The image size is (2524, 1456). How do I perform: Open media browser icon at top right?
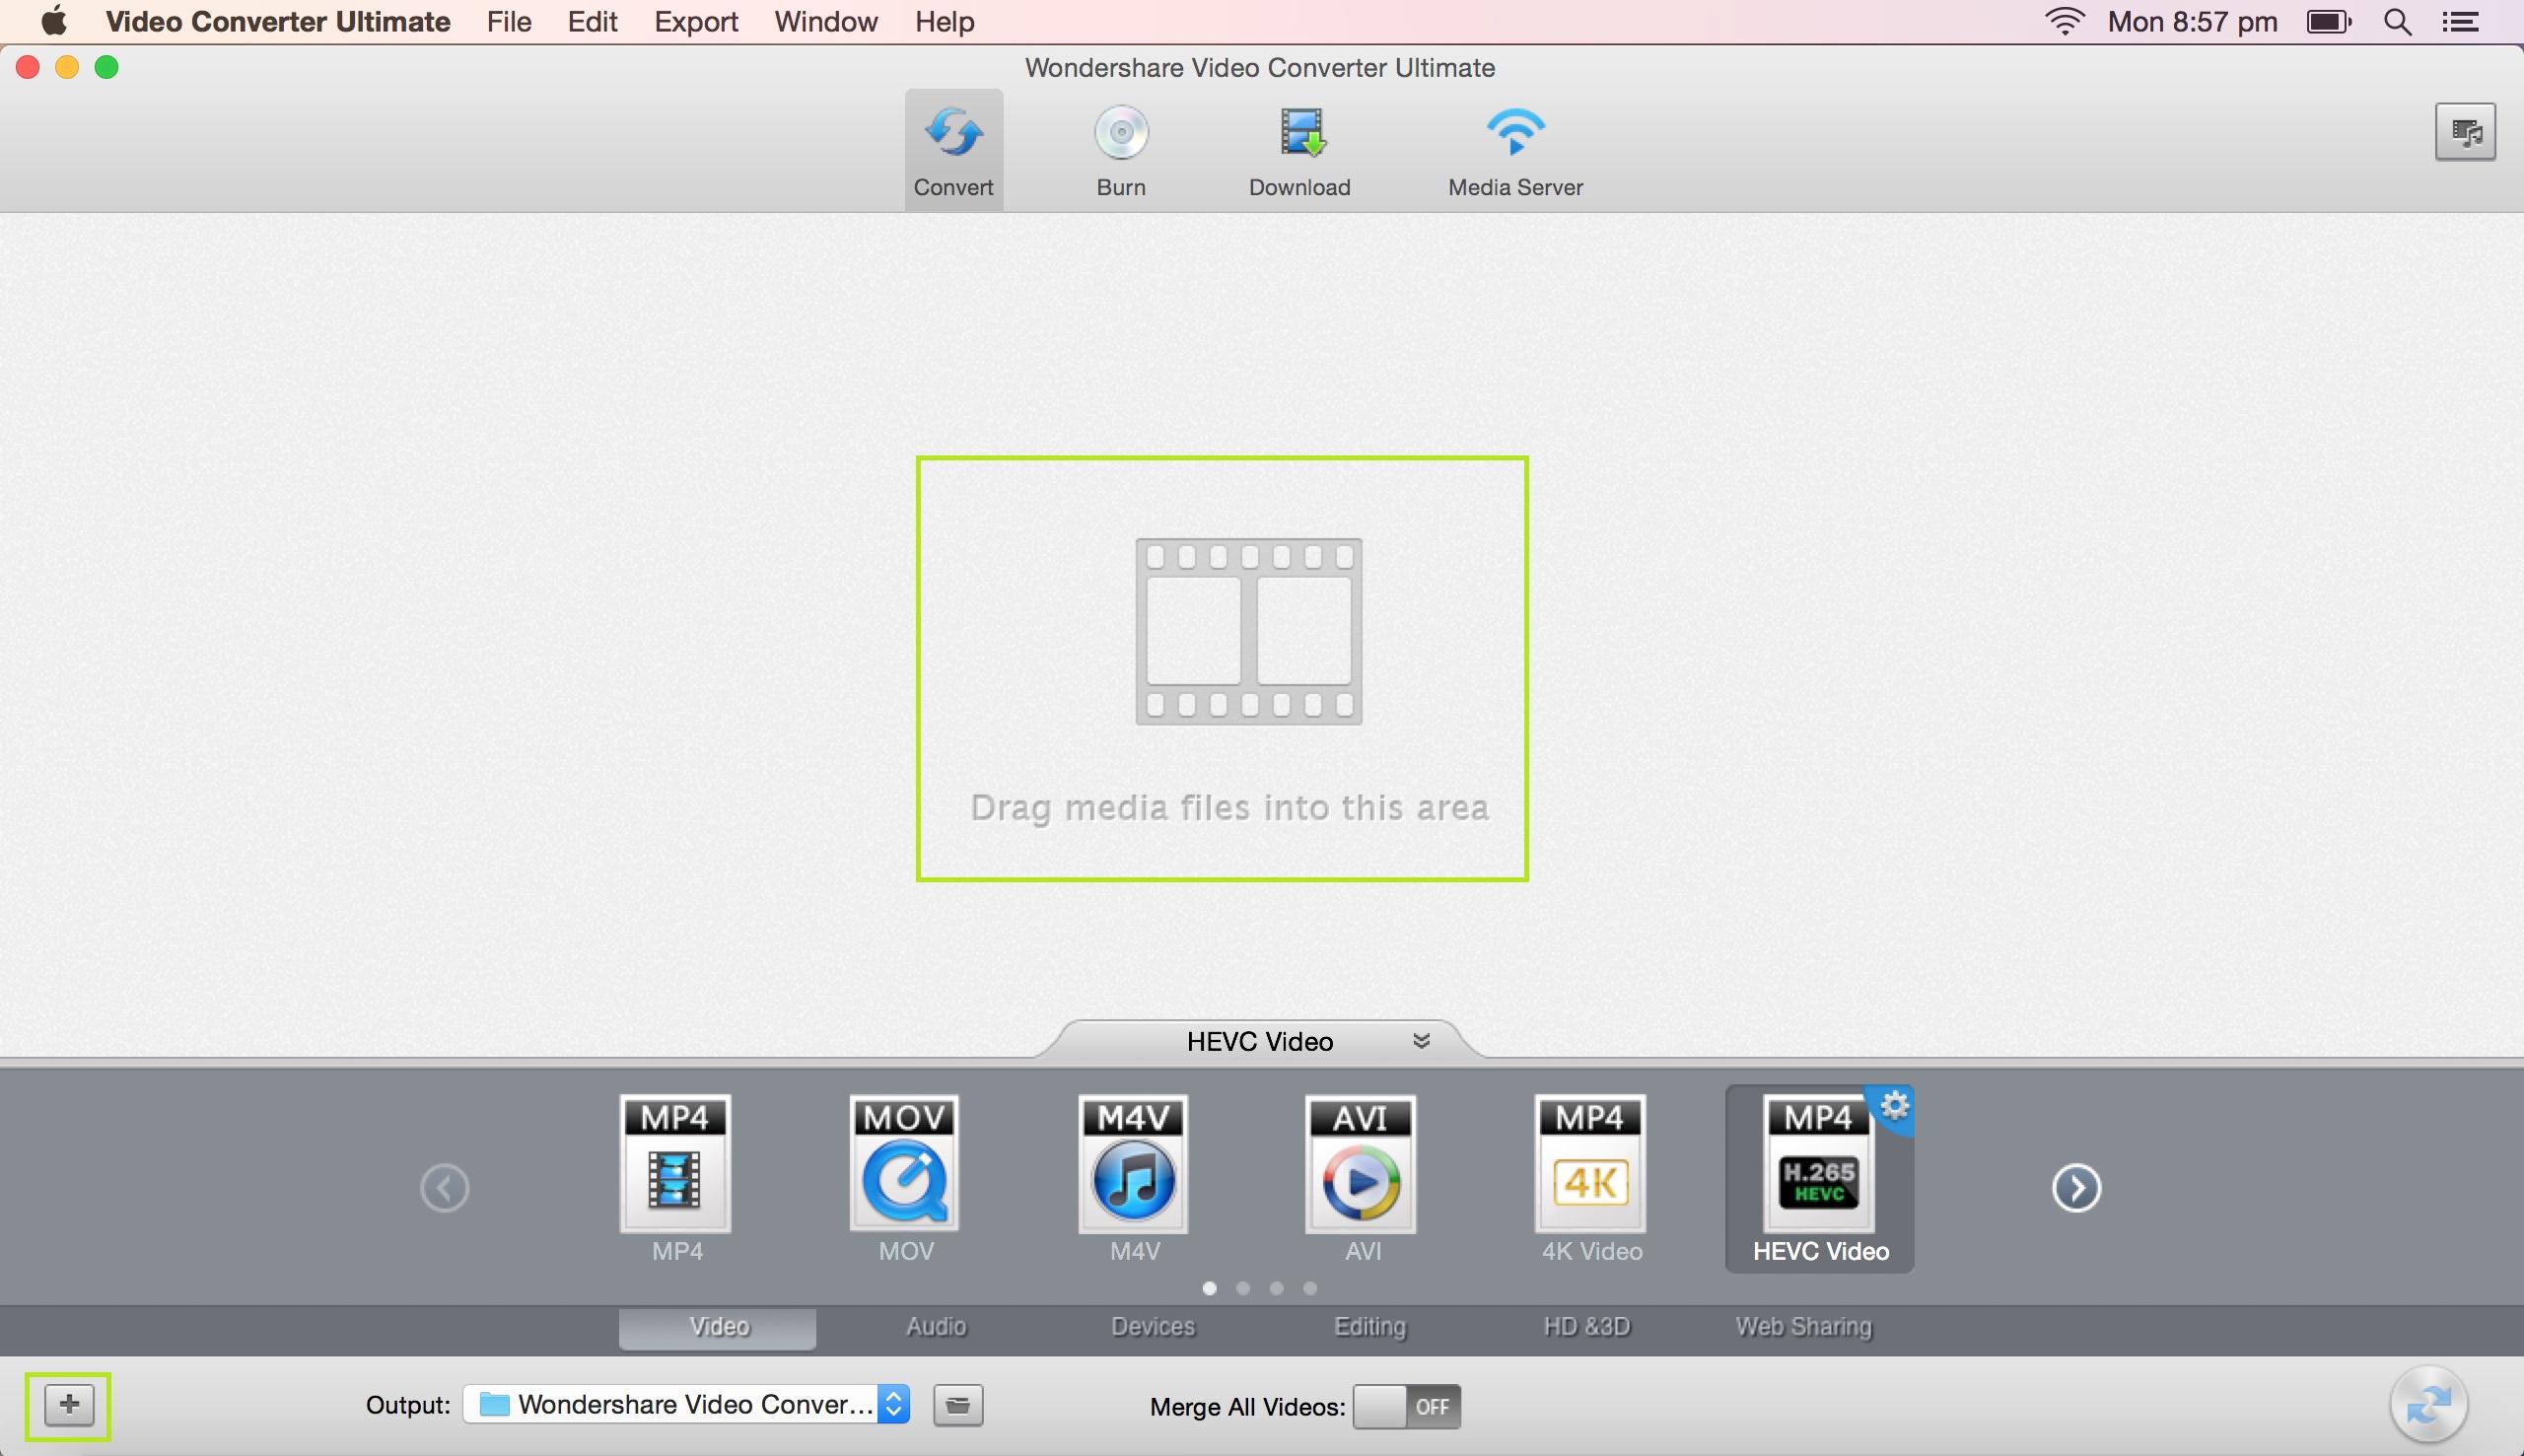click(x=2465, y=131)
